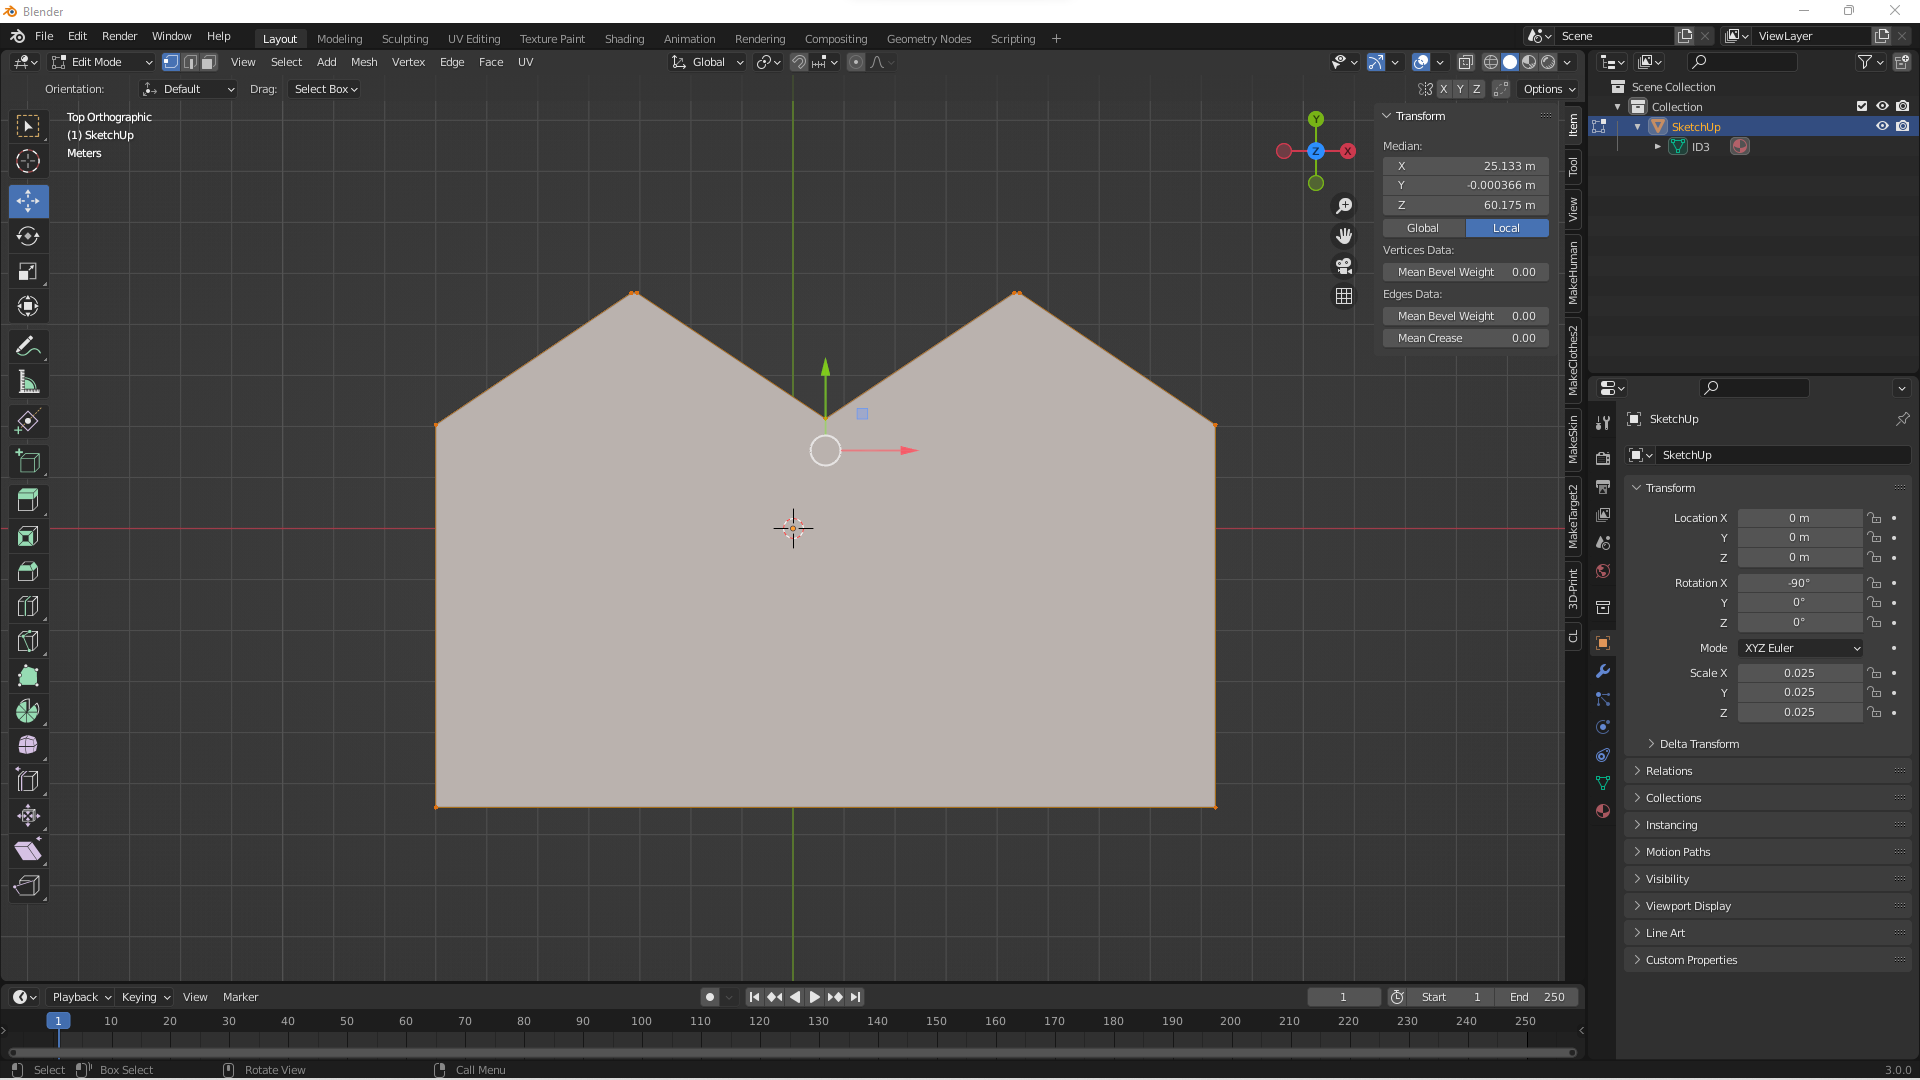Switch to the Sculpting workspace tab
The width and height of the screenshot is (1920, 1080).
(x=405, y=39)
